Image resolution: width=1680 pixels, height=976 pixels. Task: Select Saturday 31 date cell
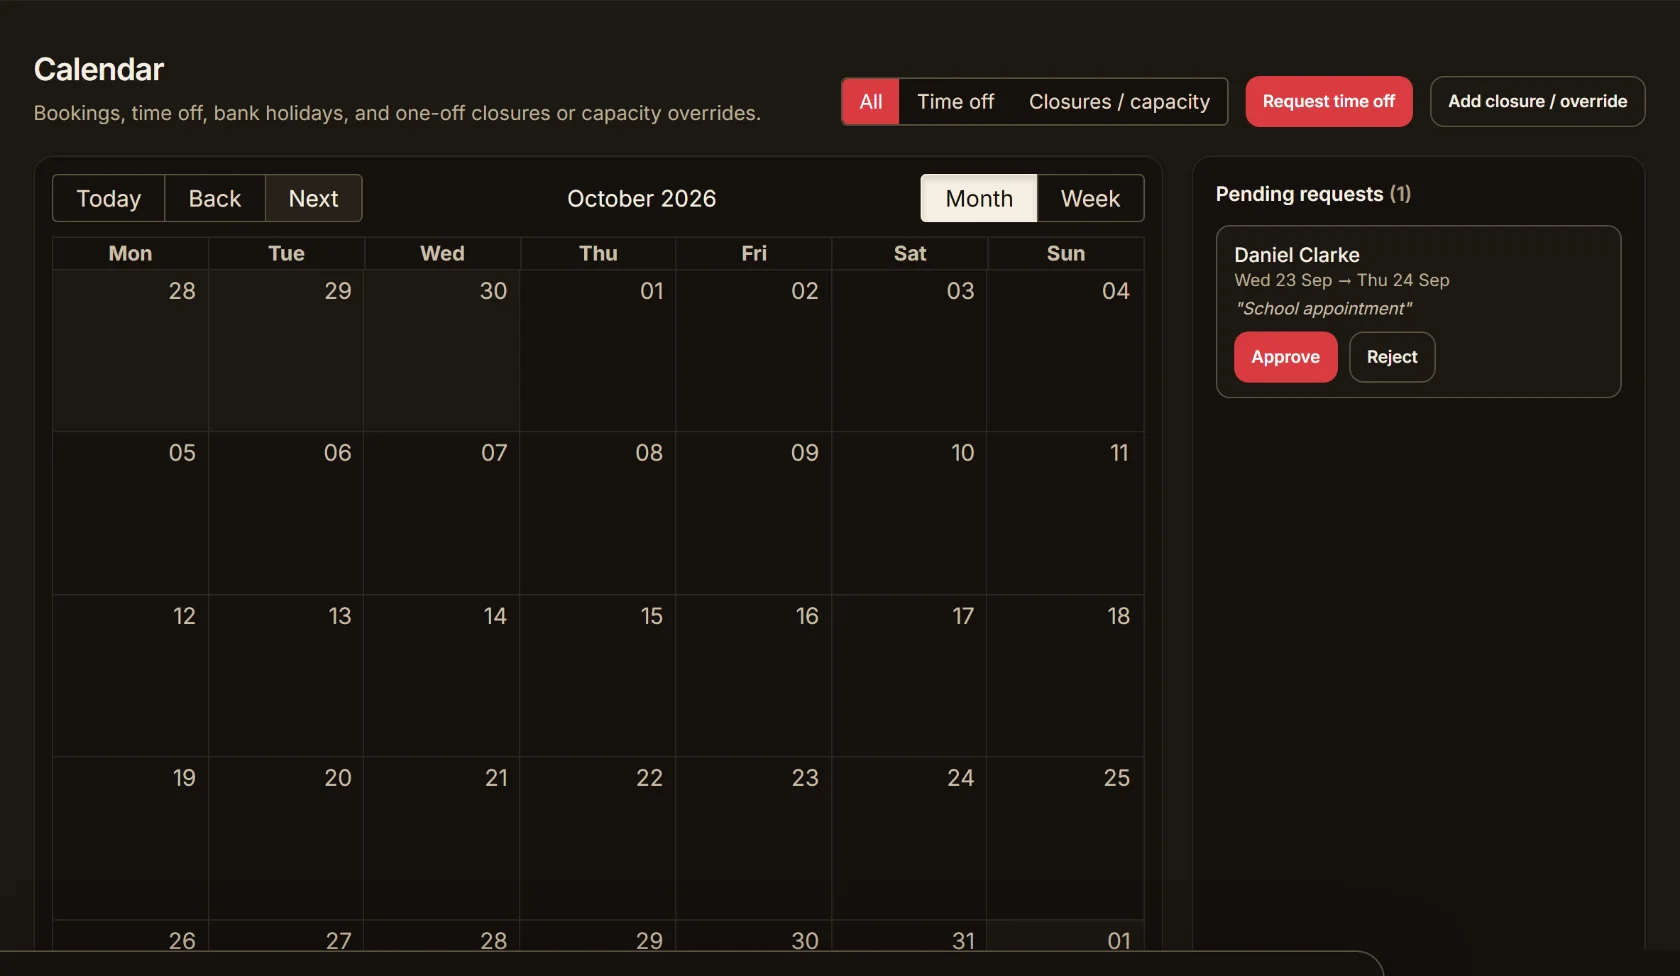pos(910,935)
